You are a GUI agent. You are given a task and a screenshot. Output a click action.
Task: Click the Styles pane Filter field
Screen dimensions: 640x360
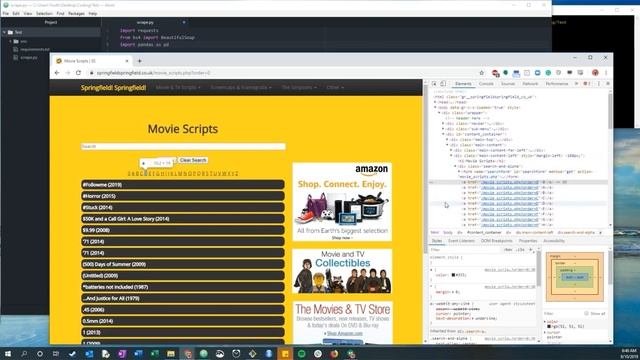(465, 249)
